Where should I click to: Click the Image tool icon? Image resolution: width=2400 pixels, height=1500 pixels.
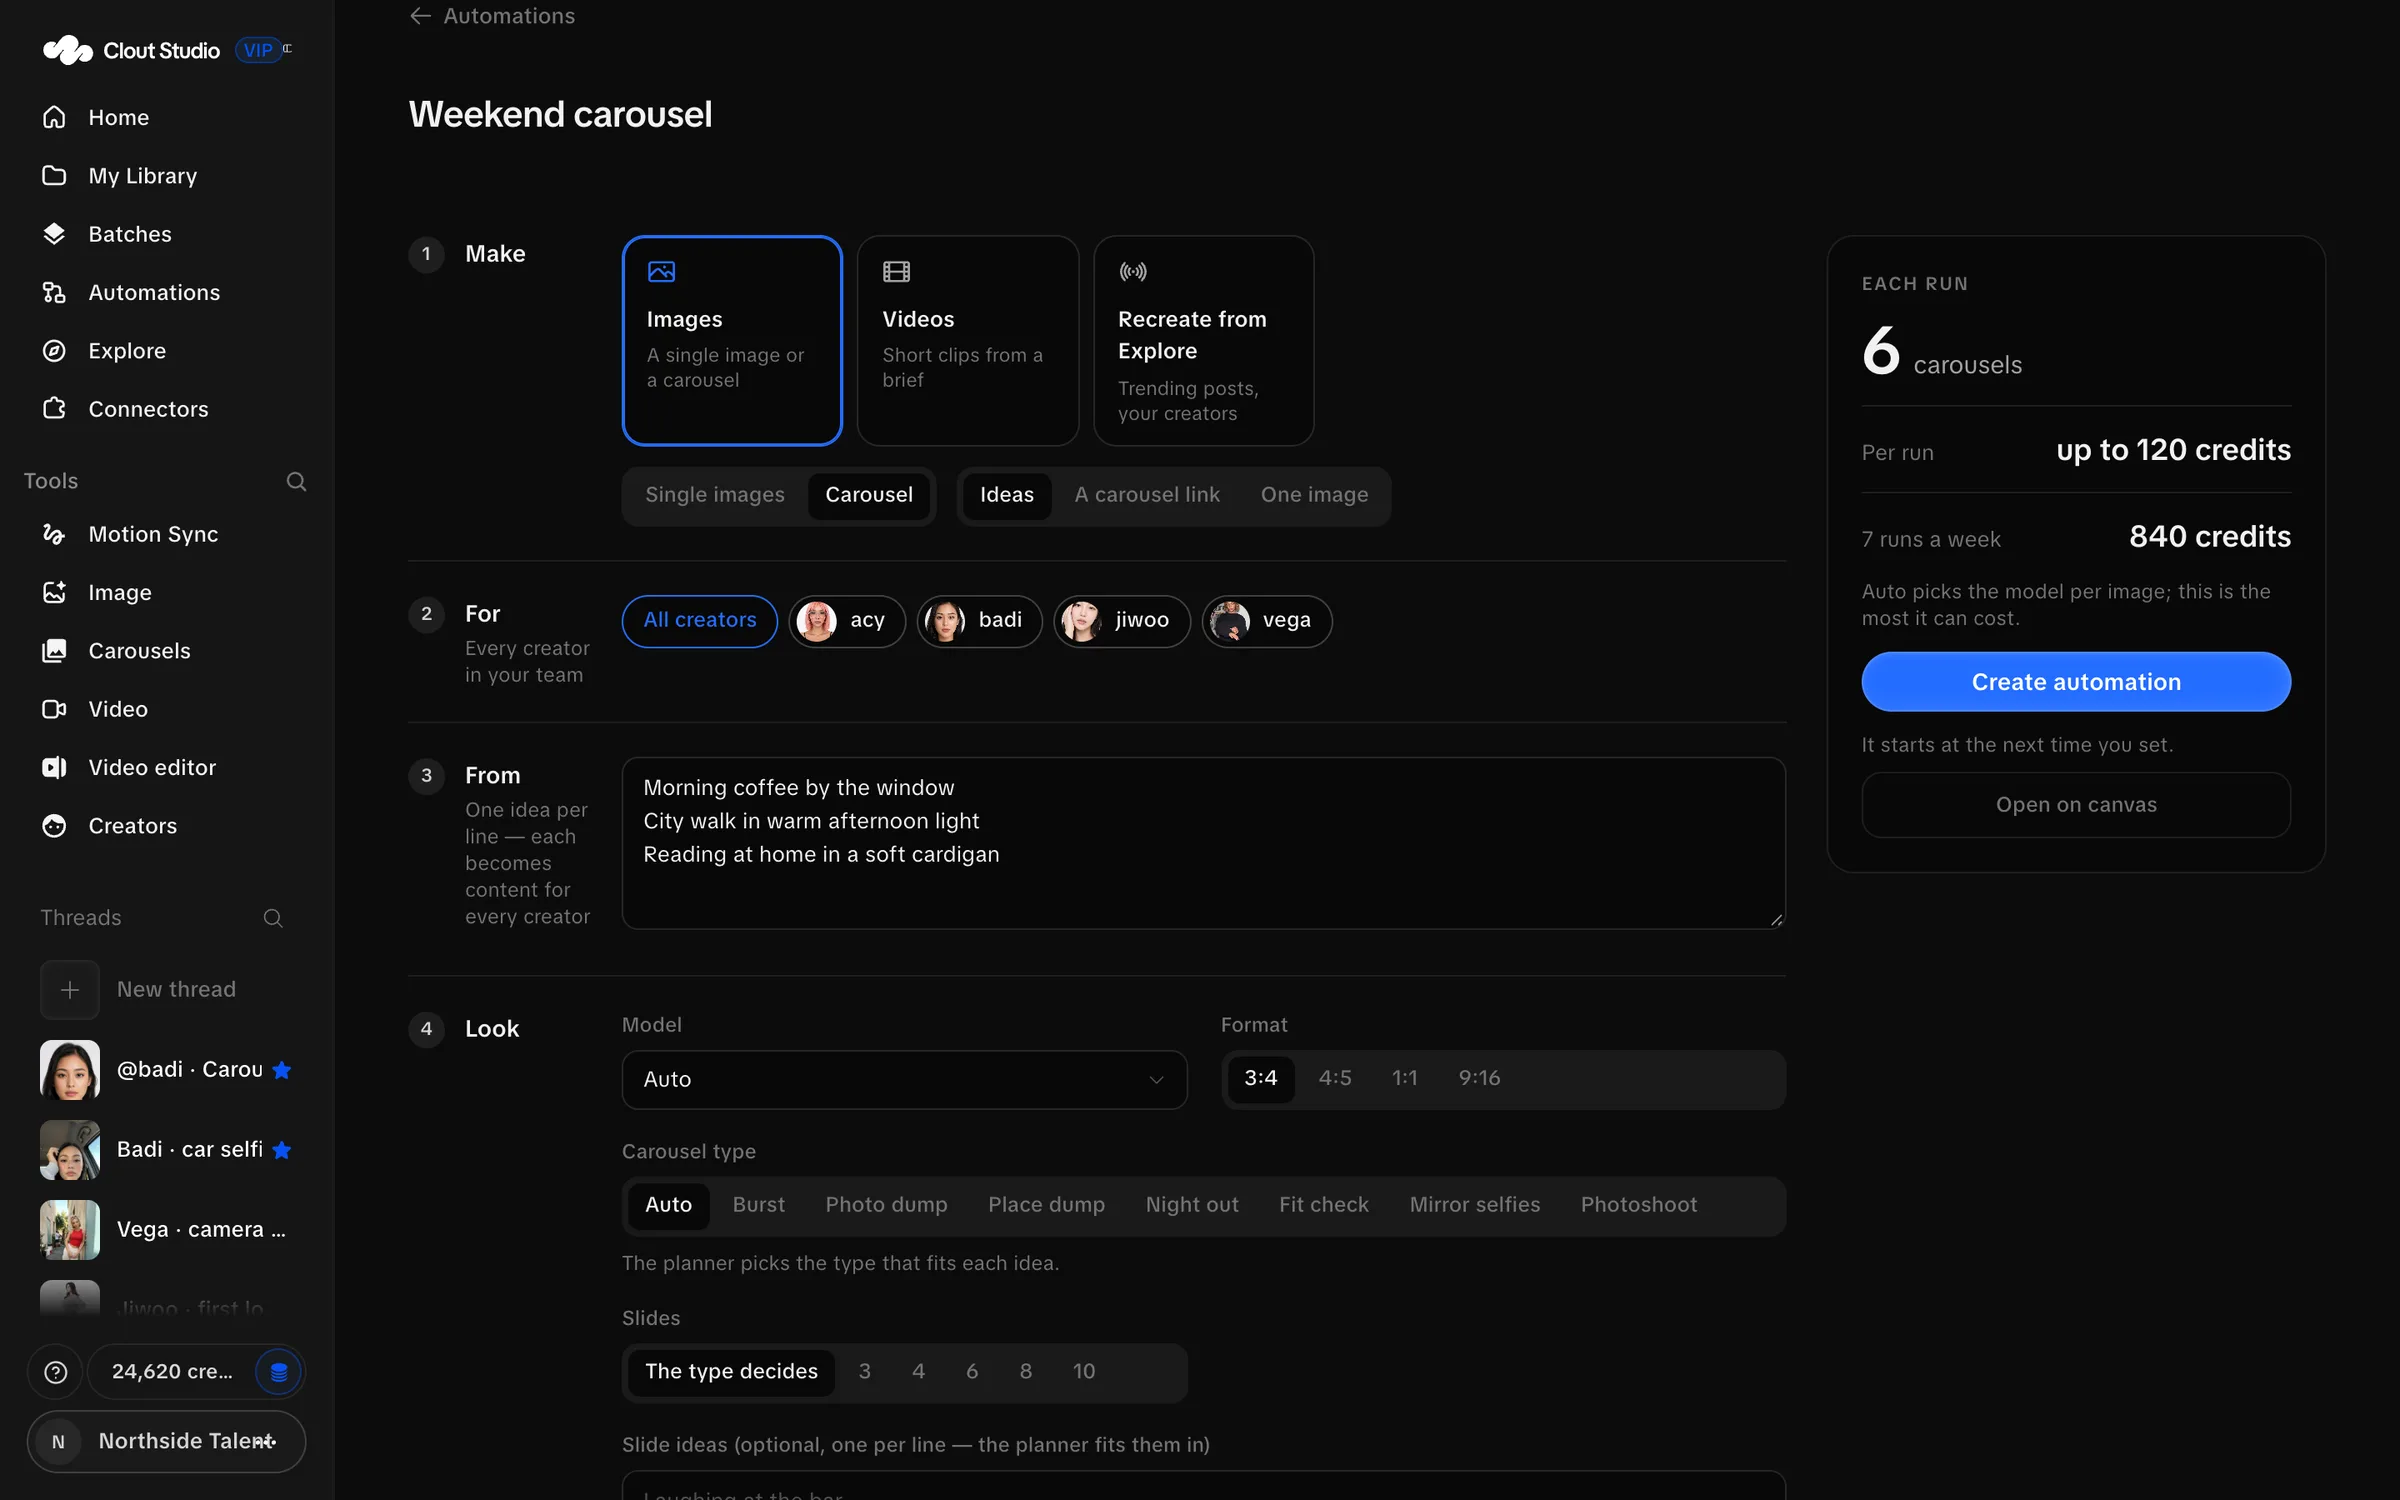[54, 592]
